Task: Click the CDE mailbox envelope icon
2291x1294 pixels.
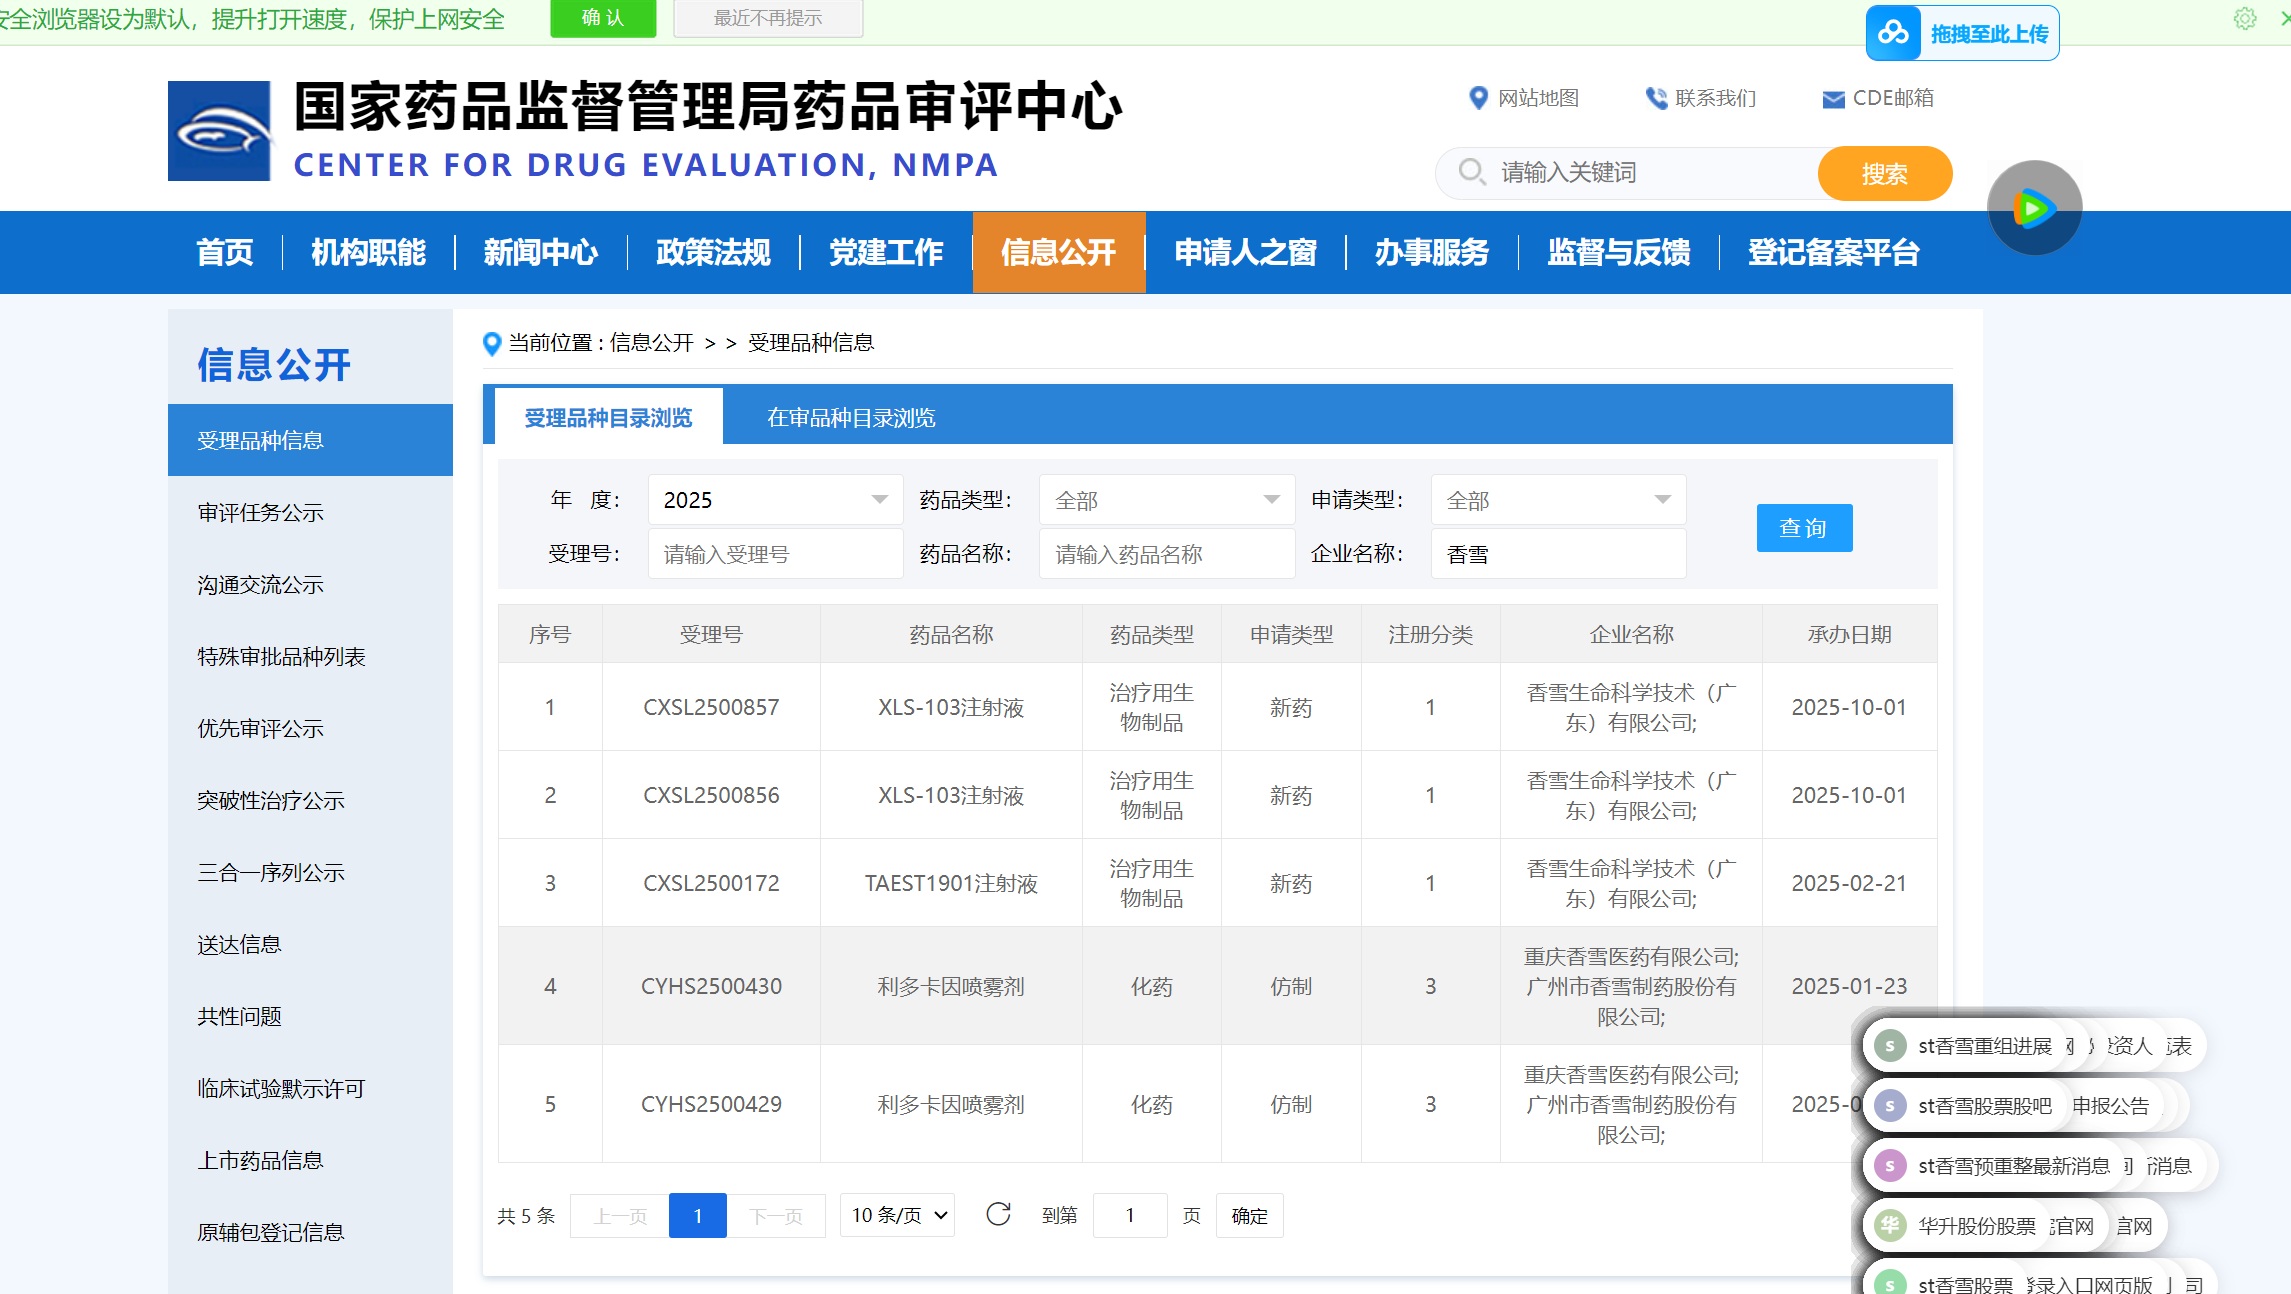Action: pyautogui.click(x=1833, y=99)
